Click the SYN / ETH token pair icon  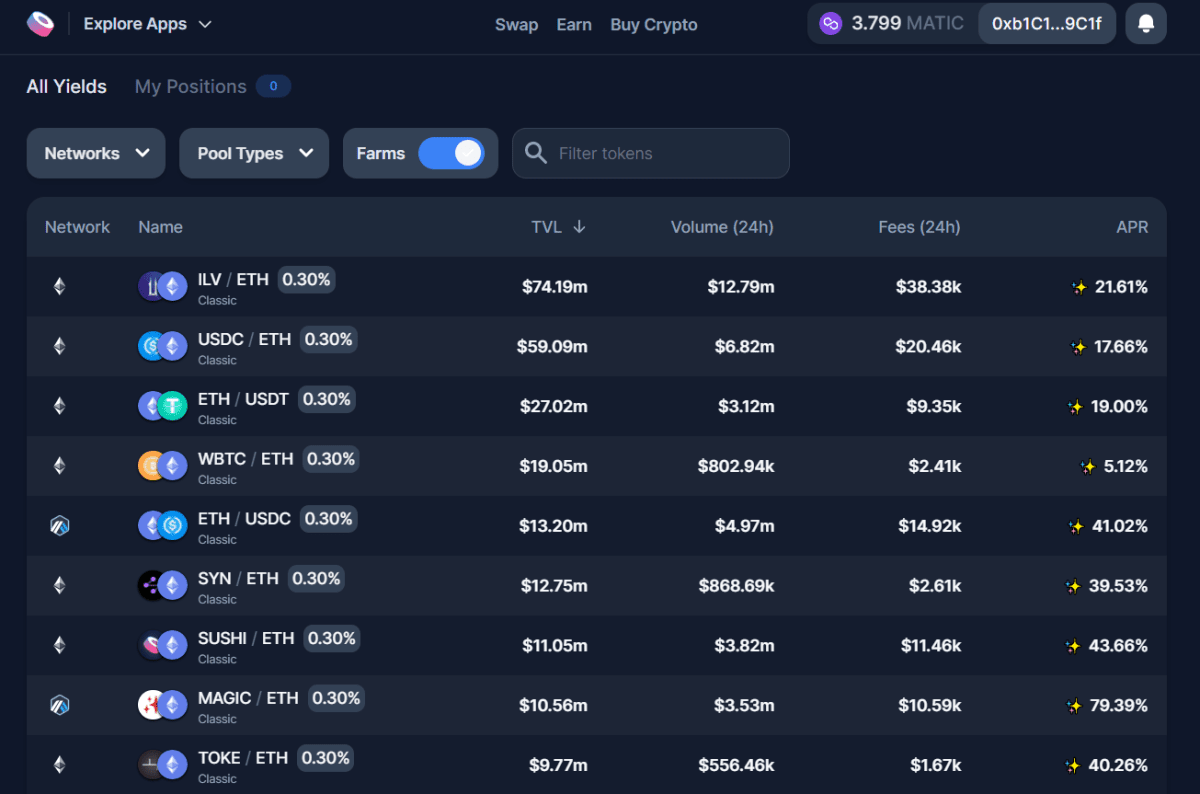coord(163,586)
